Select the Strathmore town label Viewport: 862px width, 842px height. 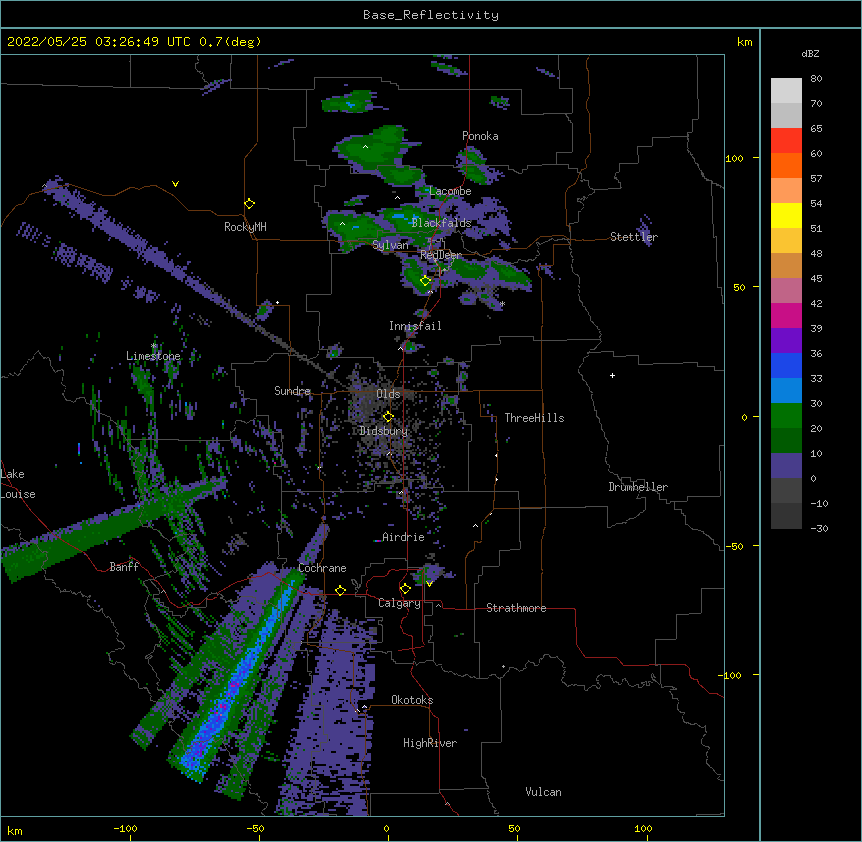[516, 608]
